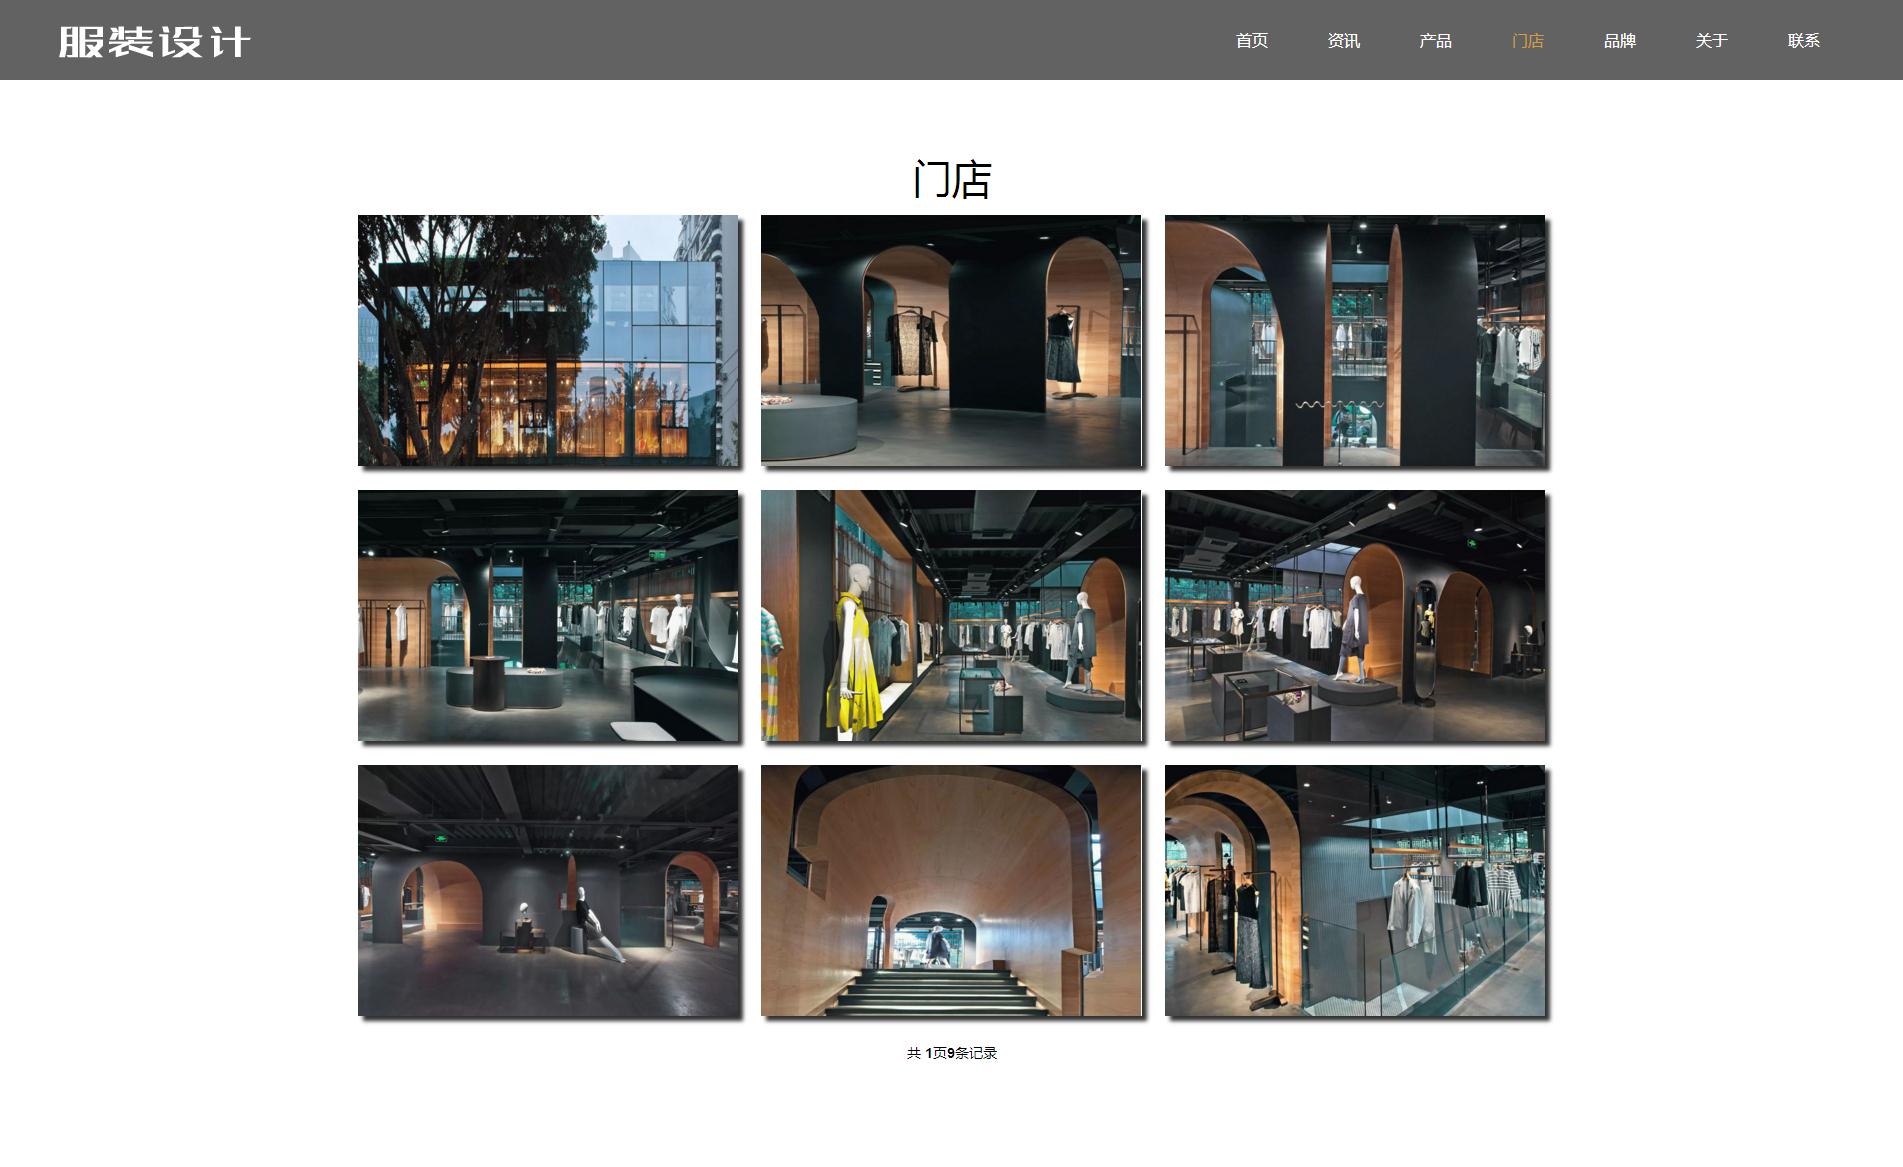Click the 服装设计 site logo
The image size is (1903, 1167).
pyautogui.click(x=154, y=41)
